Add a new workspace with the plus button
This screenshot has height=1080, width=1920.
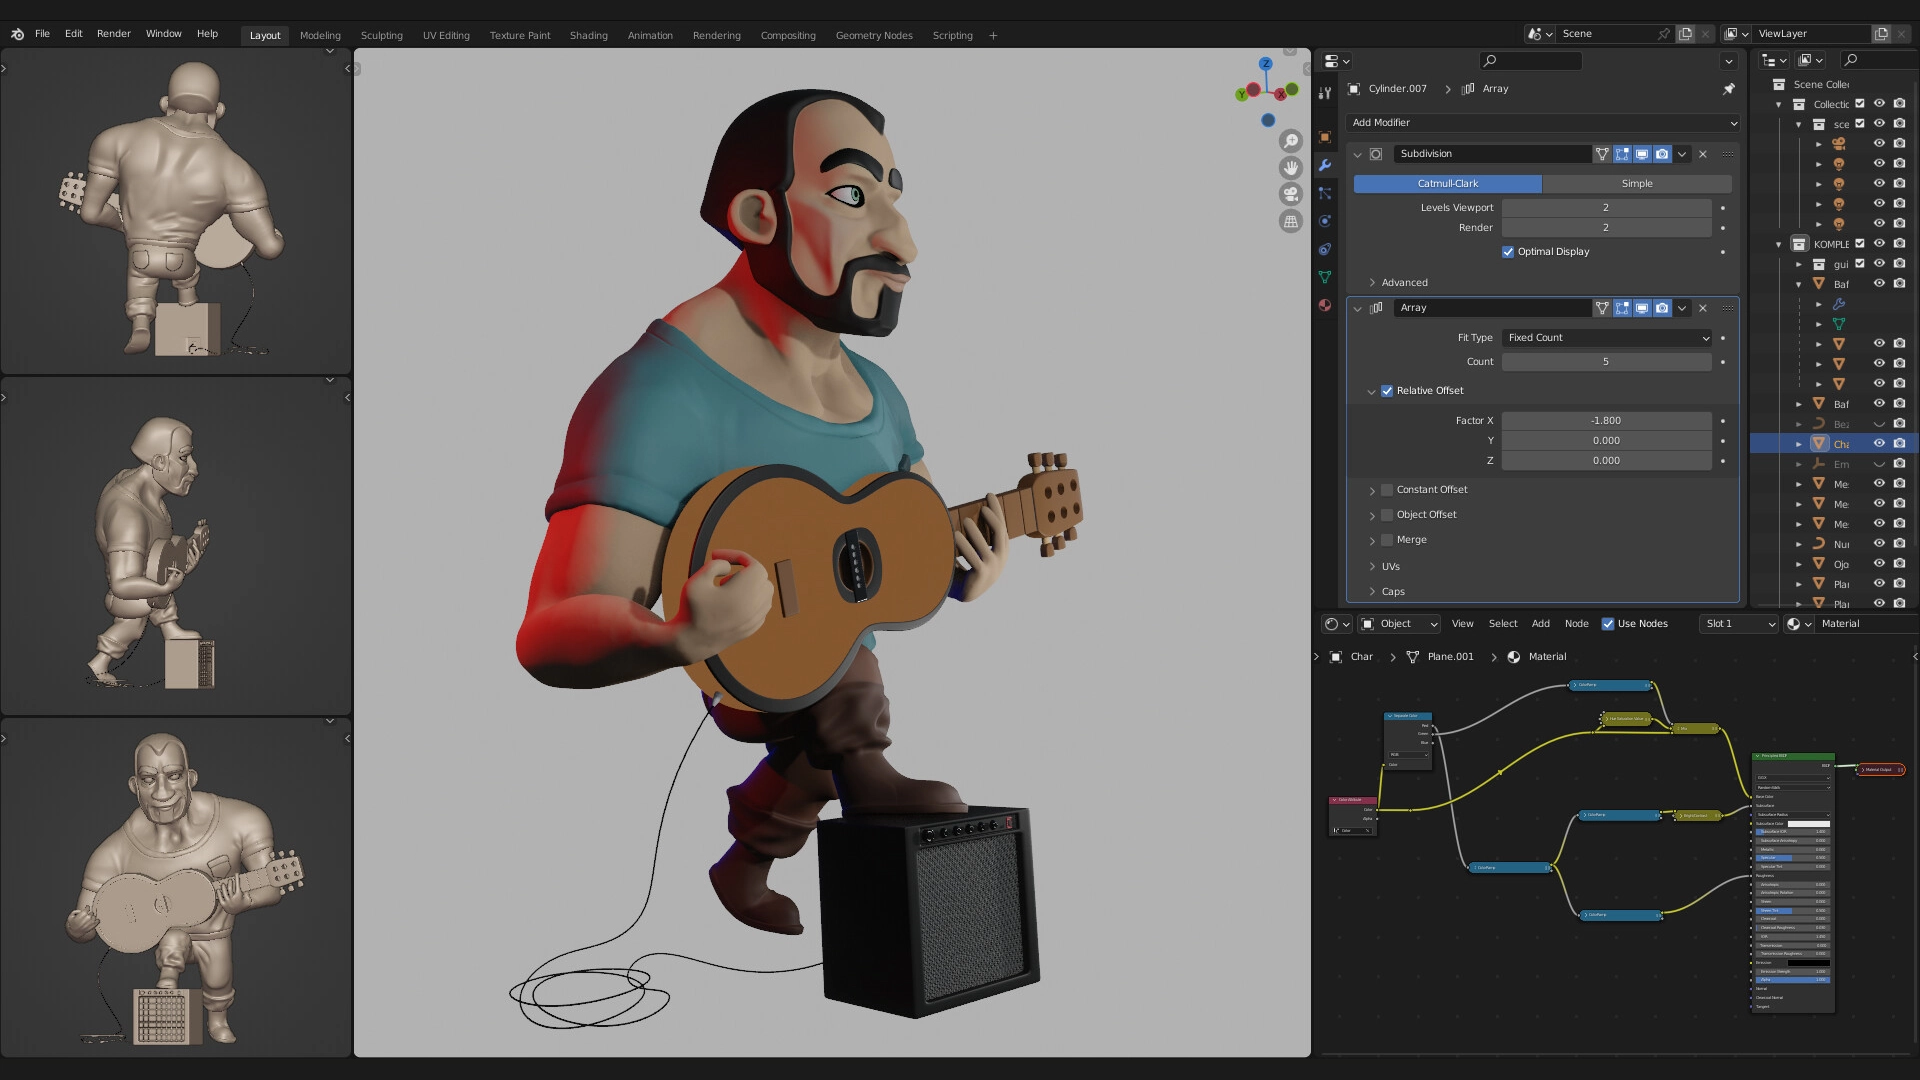993,36
